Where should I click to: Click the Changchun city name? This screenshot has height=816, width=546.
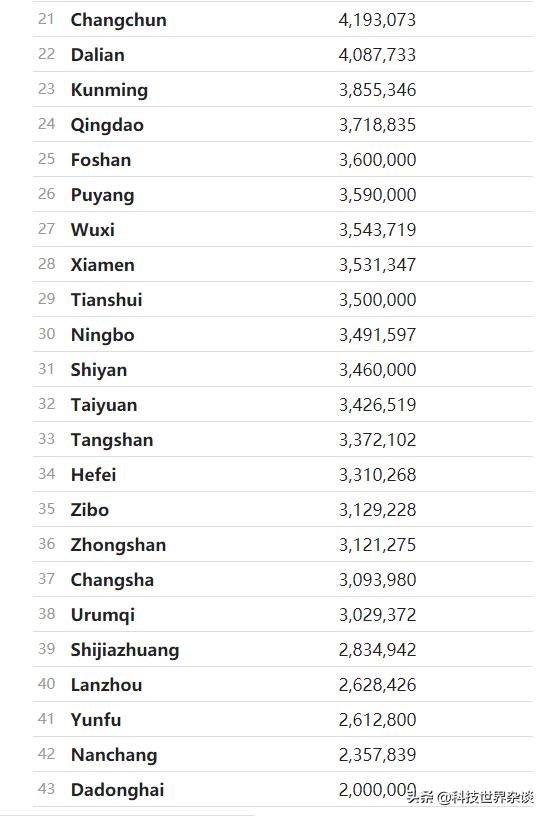click(119, 20)
